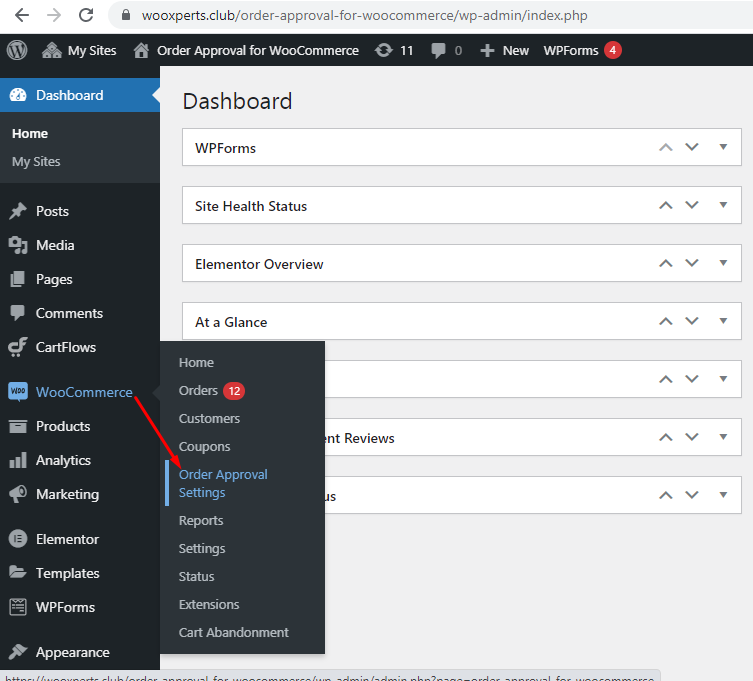Click the Media icon in sidebar
753x681 pixels.
18,245
